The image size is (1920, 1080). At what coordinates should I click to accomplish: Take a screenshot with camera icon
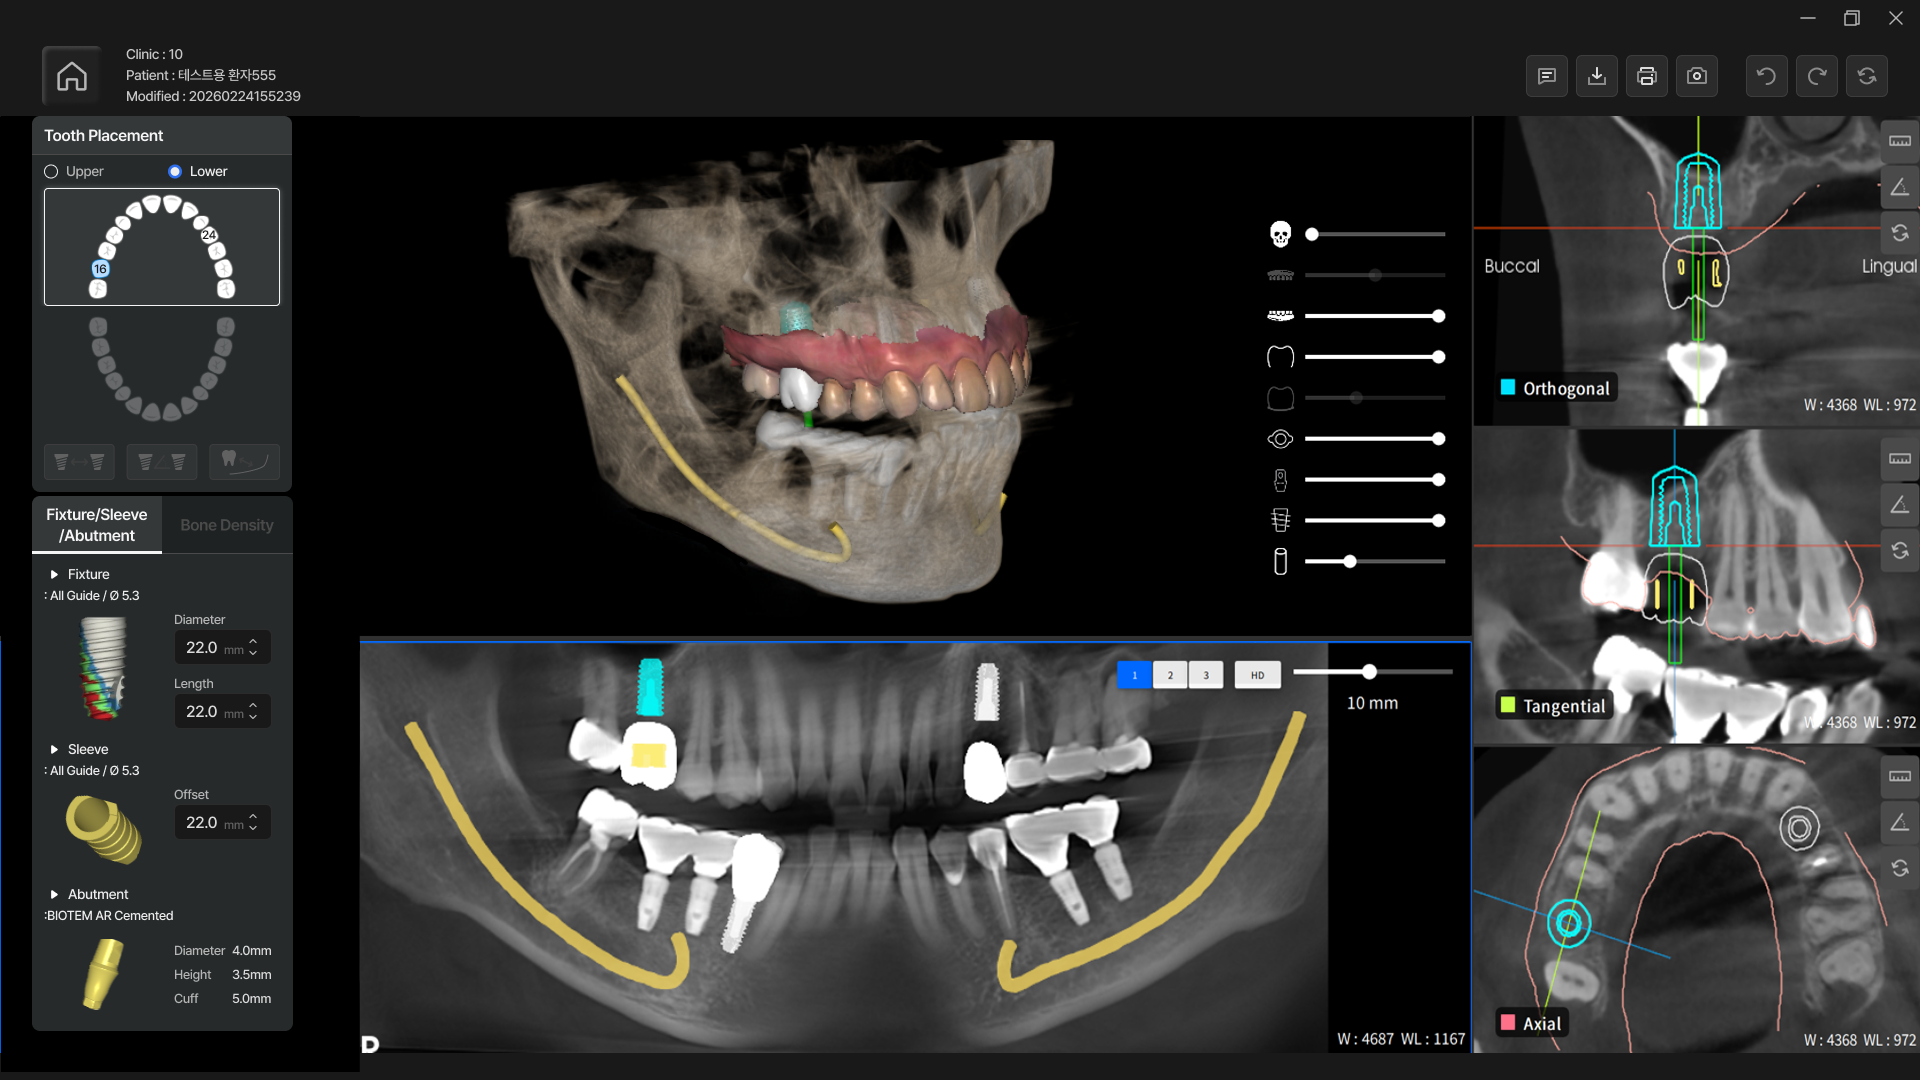coord(1697,76)
